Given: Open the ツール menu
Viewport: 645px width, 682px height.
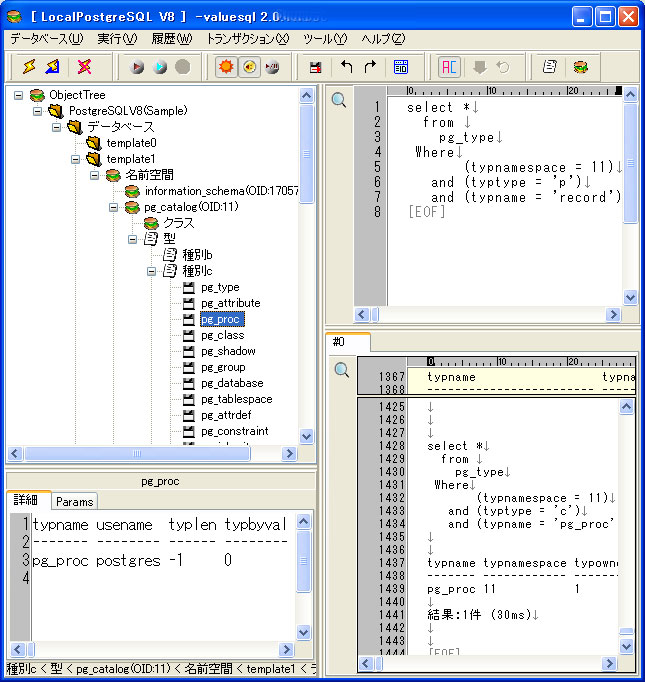Looking at the screenshot, I should (x=325, y=39).
